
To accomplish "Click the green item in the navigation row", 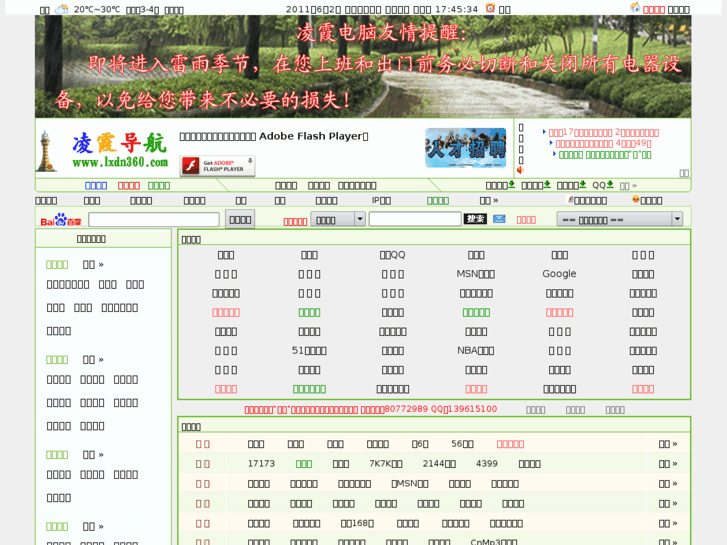I will click(x=438, y=200).
